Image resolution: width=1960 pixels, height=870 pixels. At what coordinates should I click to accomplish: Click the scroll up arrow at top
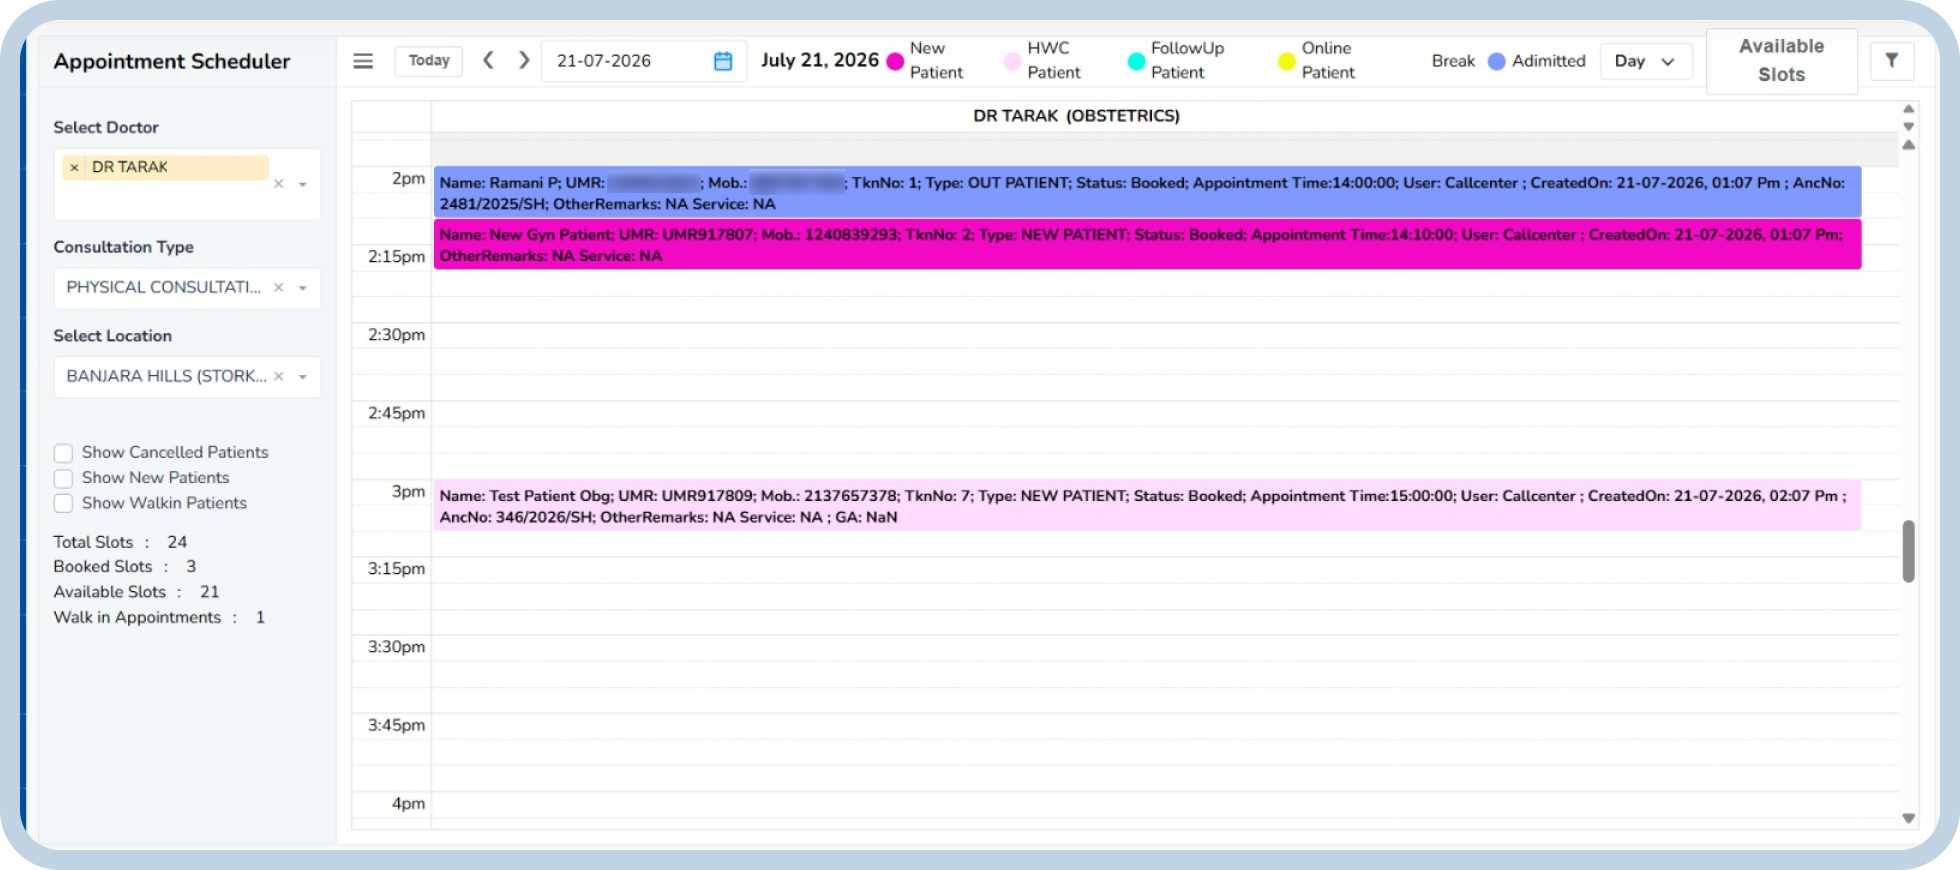(x=1908, y=108)
